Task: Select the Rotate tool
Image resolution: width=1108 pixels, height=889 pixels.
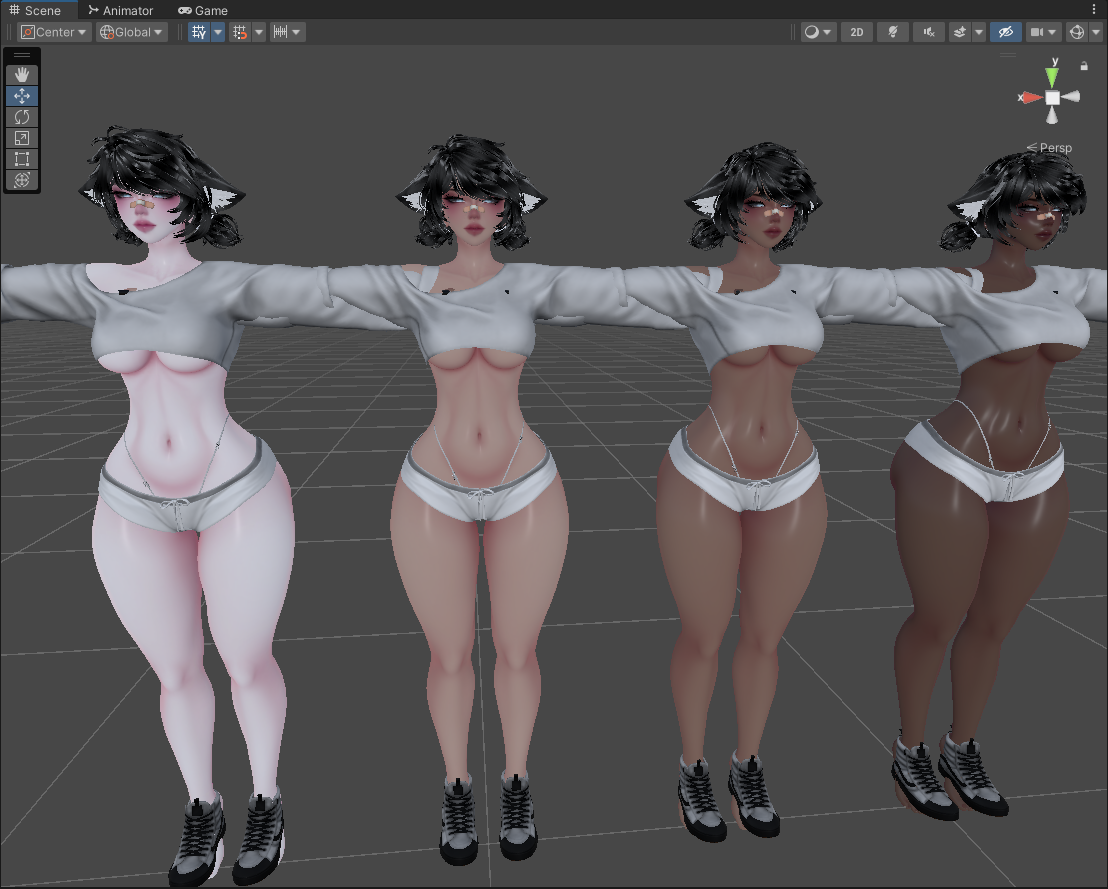Action: tap(22, 117)
